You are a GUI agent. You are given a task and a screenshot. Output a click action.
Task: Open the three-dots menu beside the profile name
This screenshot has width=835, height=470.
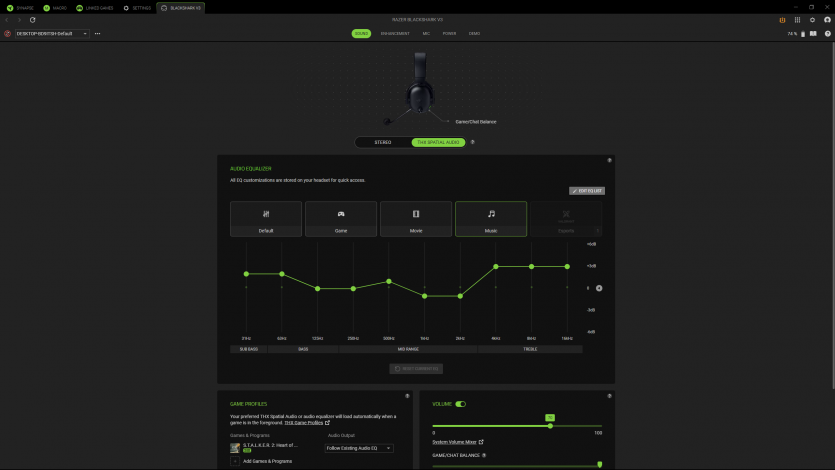97,33
